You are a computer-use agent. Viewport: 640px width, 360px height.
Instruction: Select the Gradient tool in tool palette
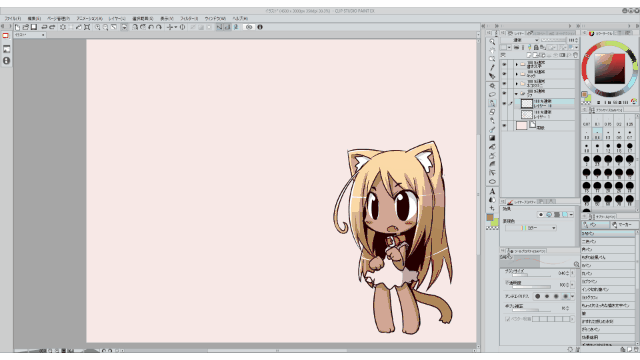(492, 138)
